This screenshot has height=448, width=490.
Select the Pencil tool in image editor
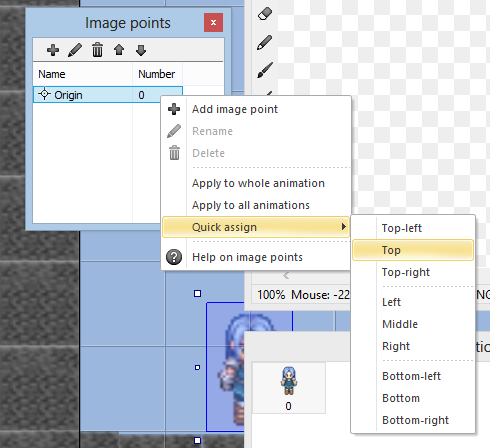point(265,42)
